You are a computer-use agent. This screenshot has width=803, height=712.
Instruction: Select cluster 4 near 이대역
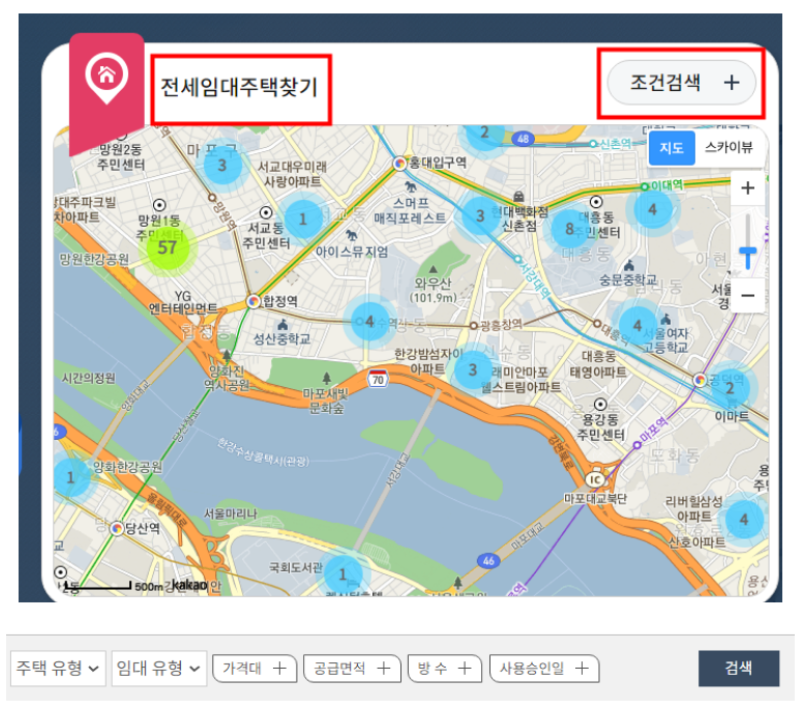click(652, 210)
